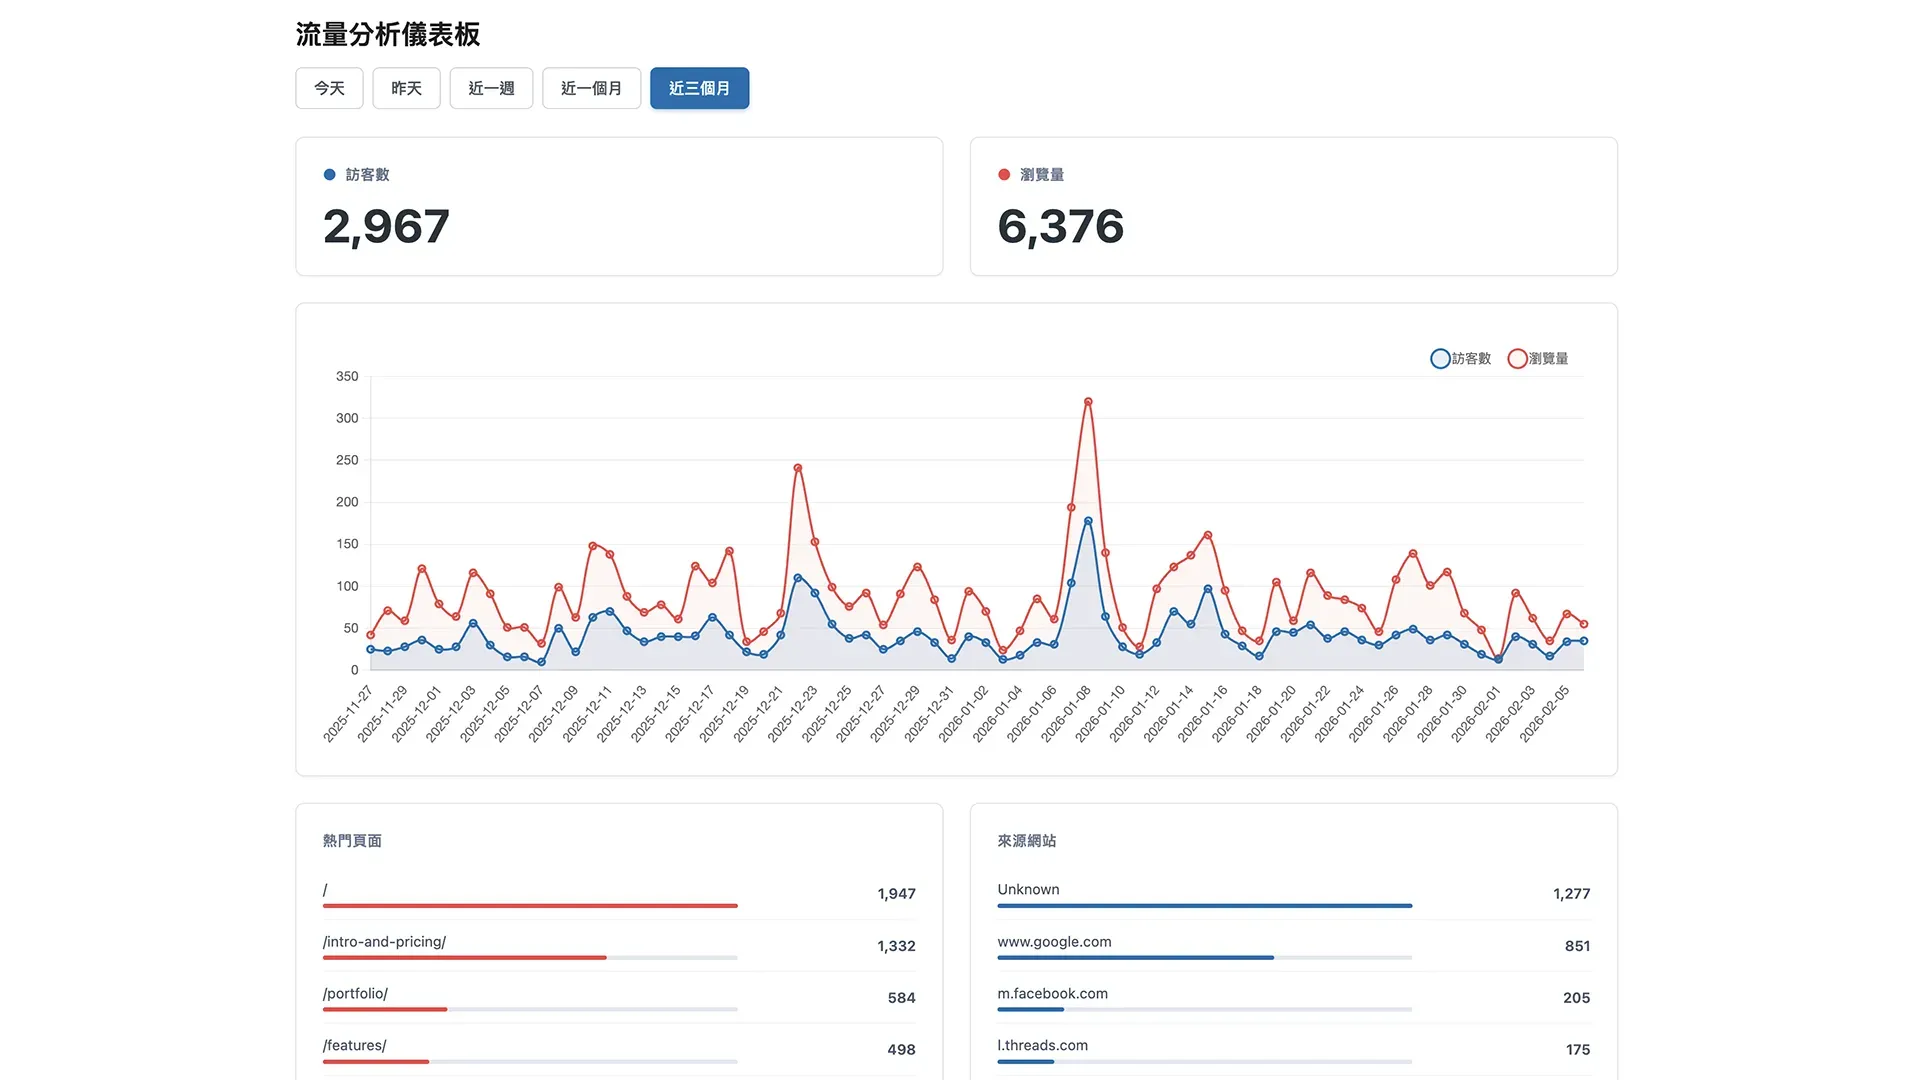Screen dimensions: 1920x1080
Task: Click the red circle legend icon
Action: coord(1517,359)
